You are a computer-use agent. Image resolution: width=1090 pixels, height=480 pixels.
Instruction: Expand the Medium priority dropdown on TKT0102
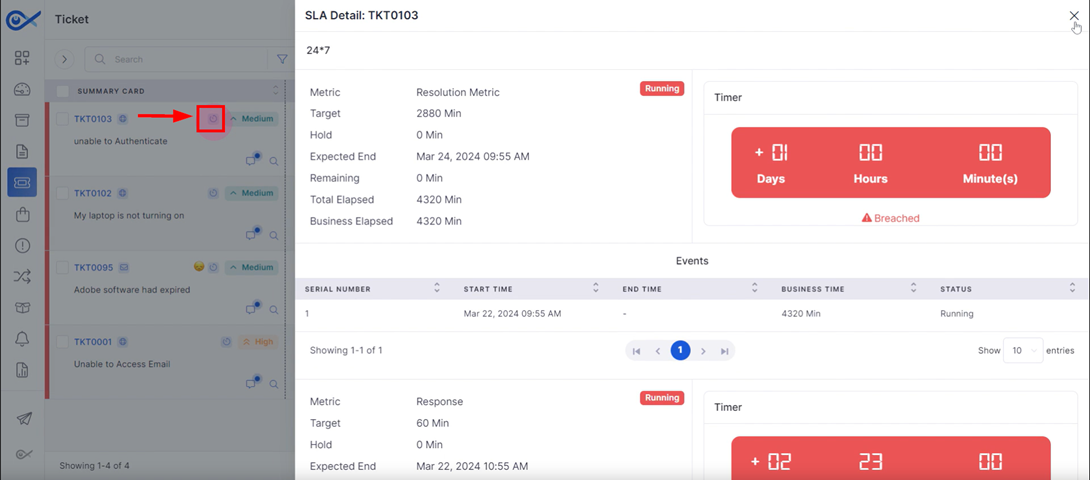point(251,193)
